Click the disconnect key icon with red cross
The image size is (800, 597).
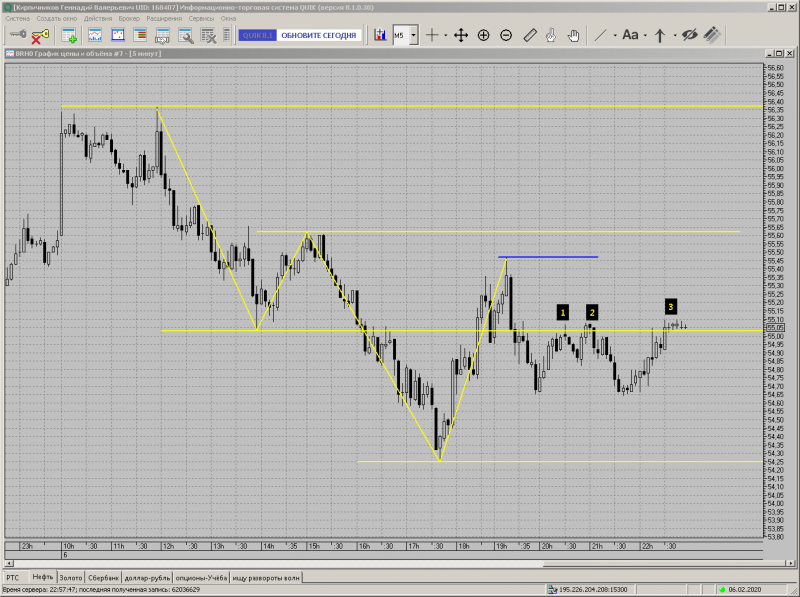click(x=40, y=35)
